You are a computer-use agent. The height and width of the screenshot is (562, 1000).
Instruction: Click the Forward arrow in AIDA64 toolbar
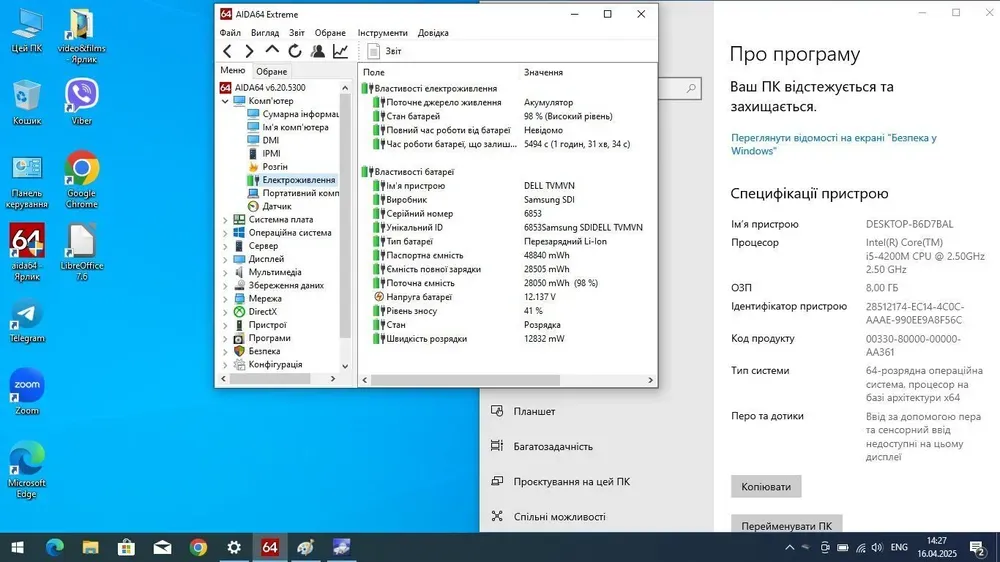tap(249, 51)
